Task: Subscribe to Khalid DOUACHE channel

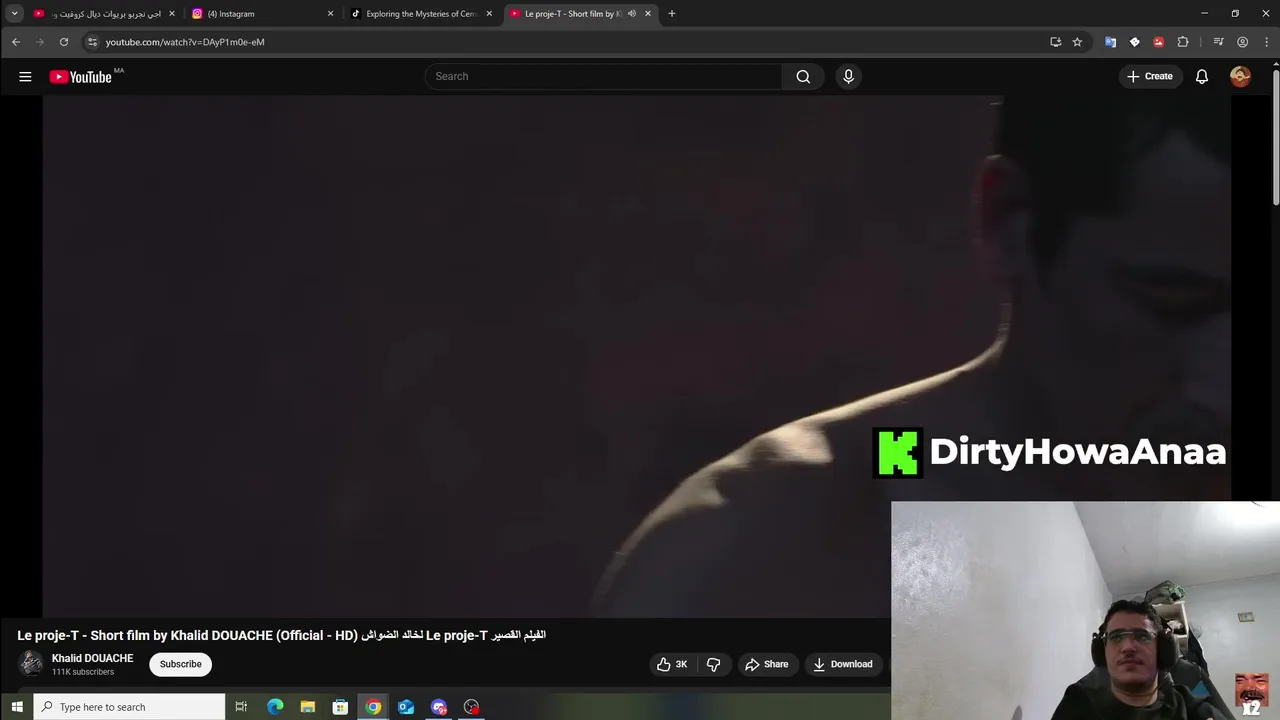Action: pyautogui.click(x=181, y=664)
